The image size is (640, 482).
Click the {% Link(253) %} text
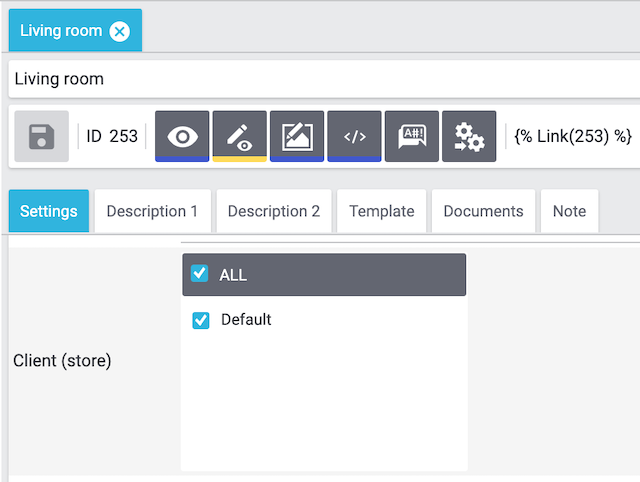(x=573, y=136)
